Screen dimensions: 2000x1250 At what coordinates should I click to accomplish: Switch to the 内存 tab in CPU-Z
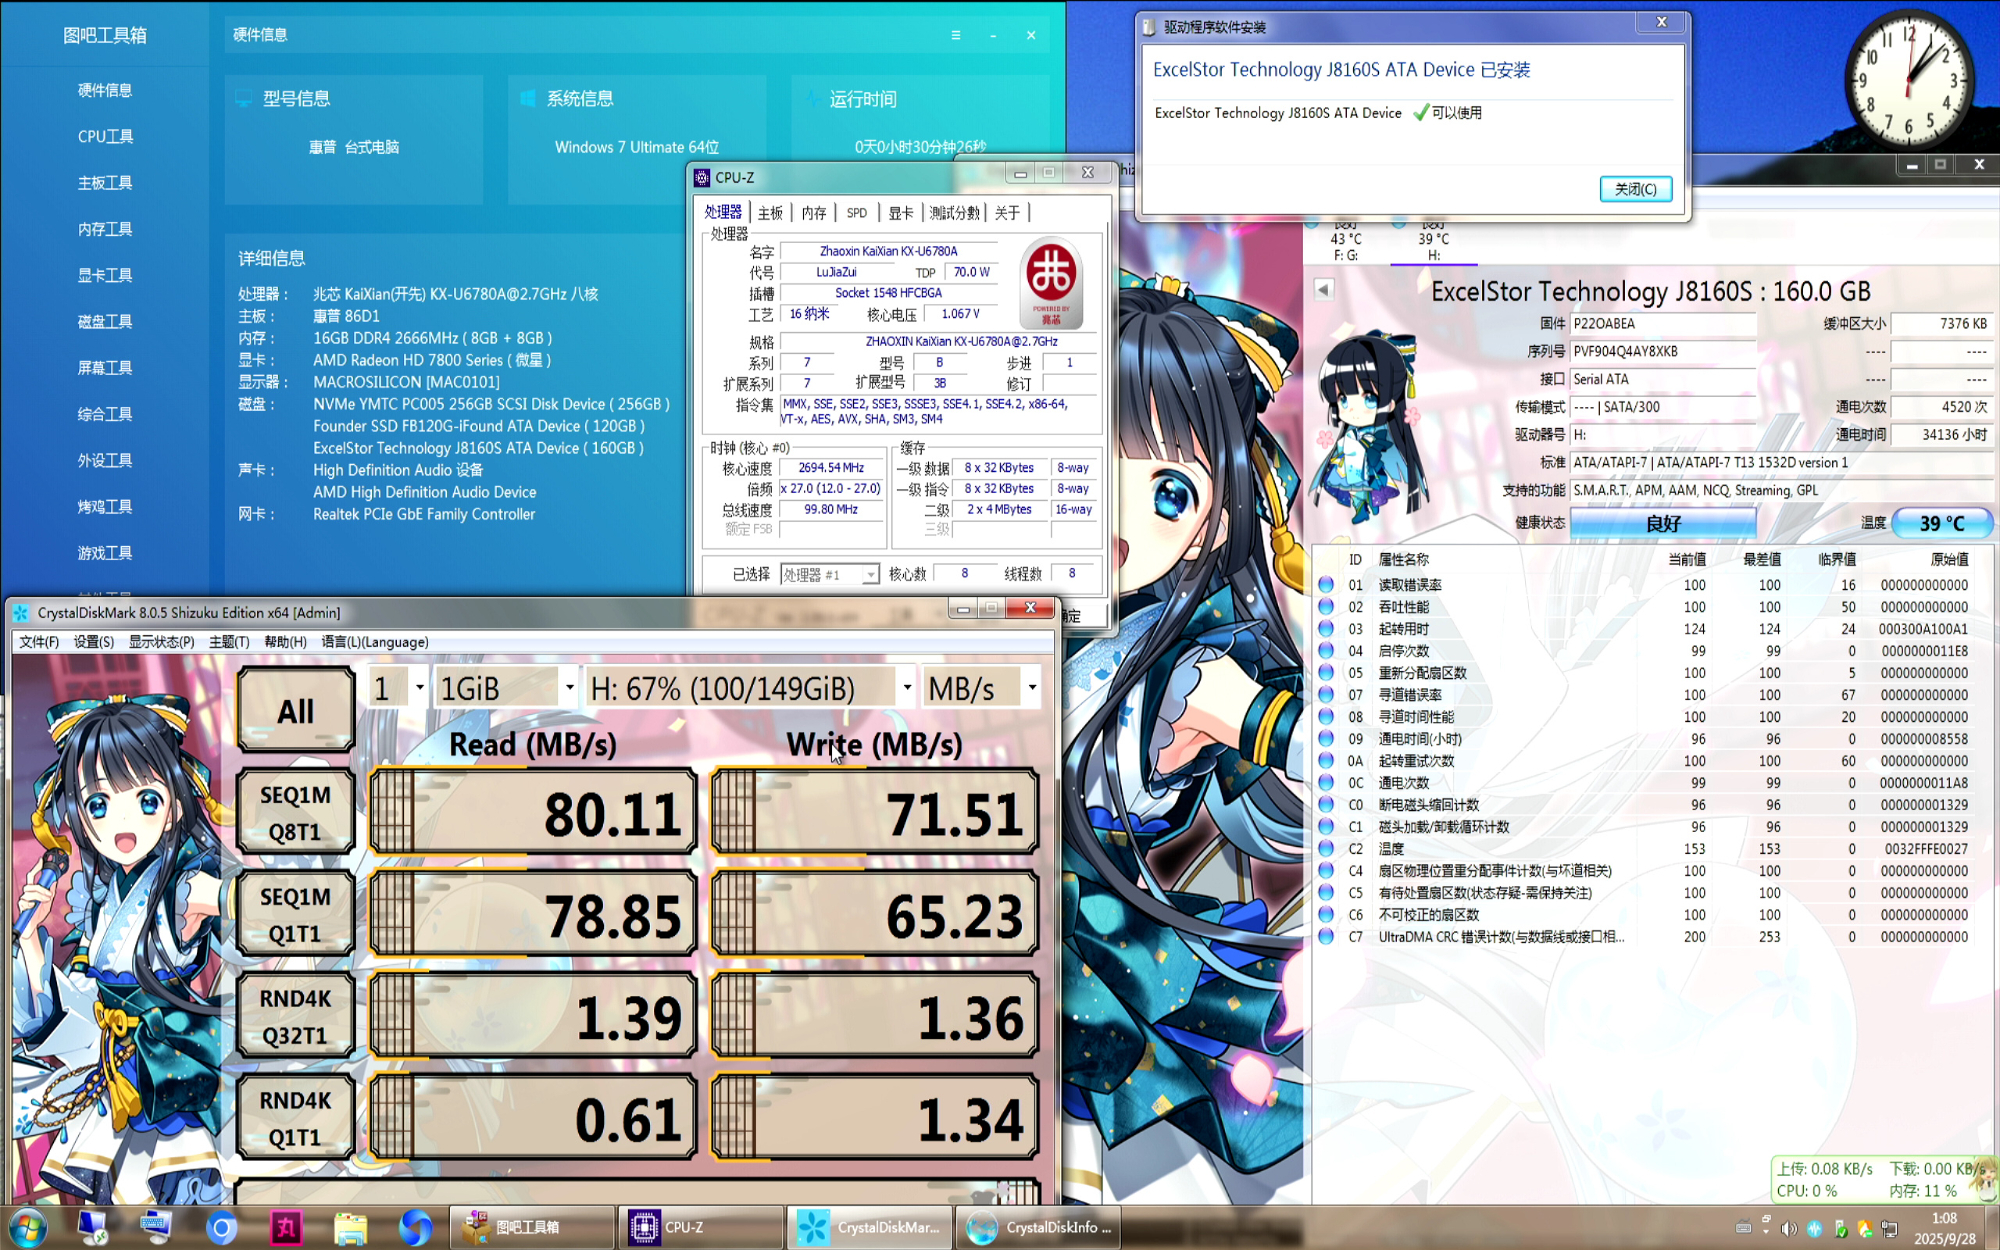814,213
